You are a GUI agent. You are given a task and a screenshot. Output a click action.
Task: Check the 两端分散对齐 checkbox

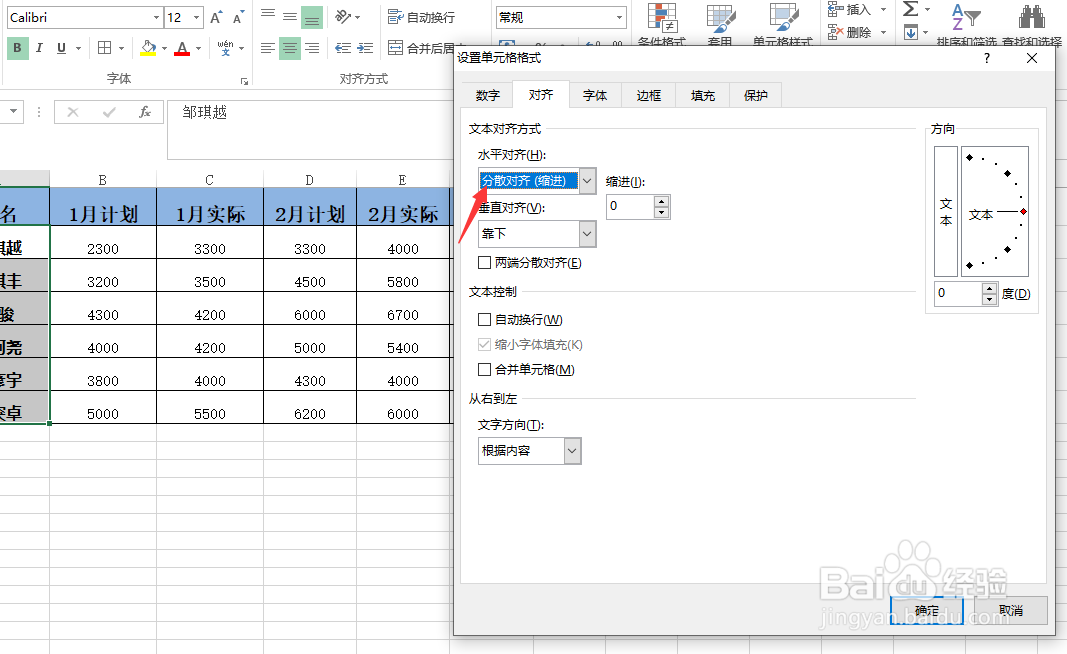coord(485,263)
